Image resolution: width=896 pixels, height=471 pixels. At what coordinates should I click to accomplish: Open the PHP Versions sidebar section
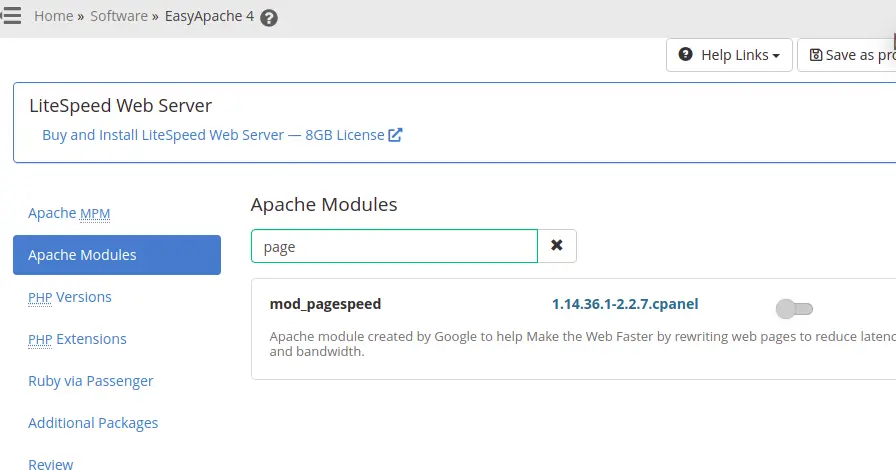pyautogui.click(x=70, y=297)
